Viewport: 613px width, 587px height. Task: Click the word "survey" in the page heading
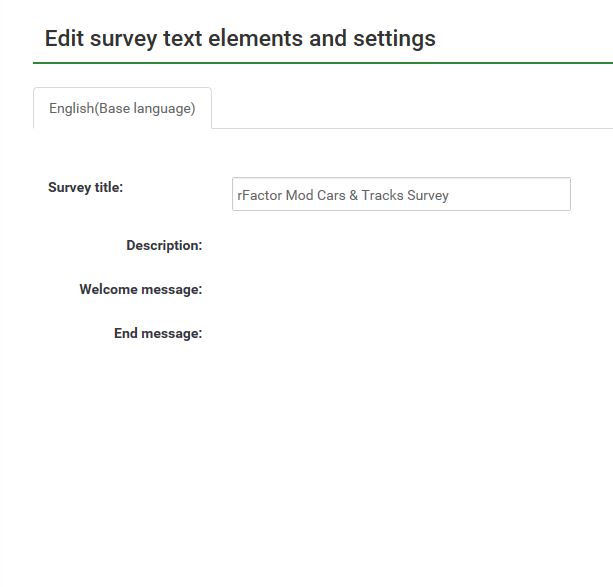click(x=123, y=39)
